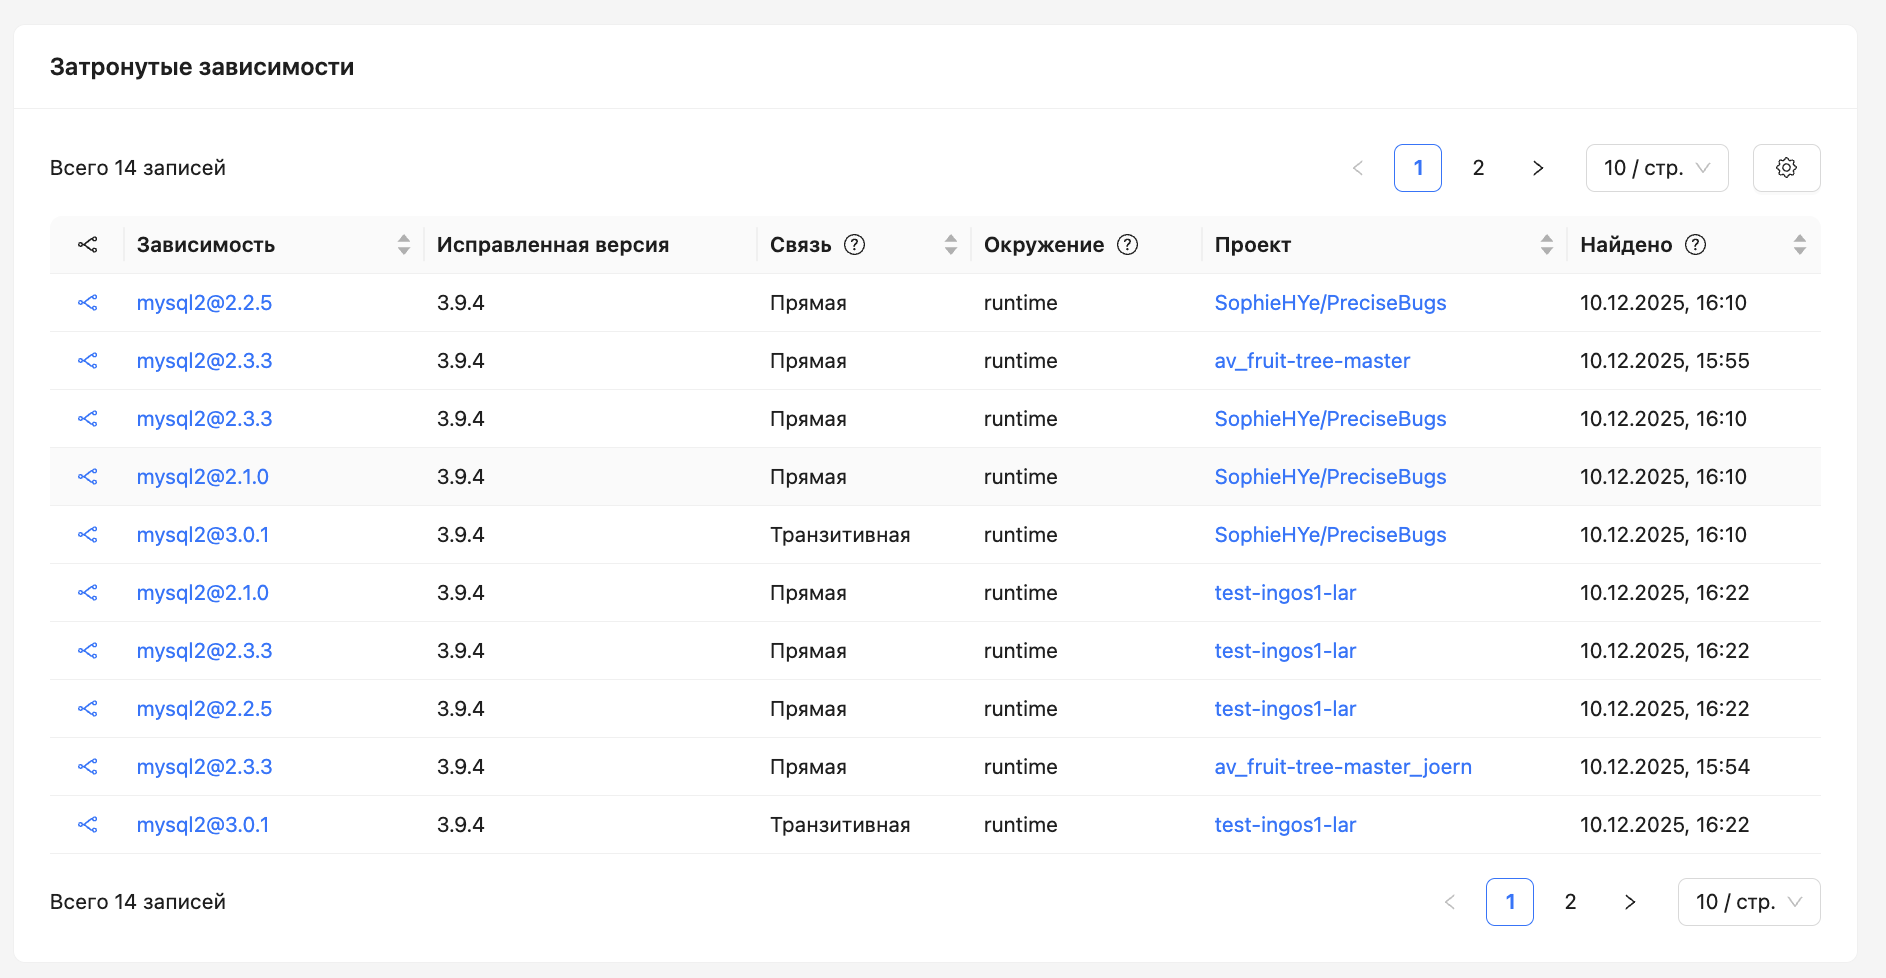This screenshot has height=978, width=1886.
Task: Click the share icon in the av_fruit-tree-master row
Action: click(x=88, y=361)
